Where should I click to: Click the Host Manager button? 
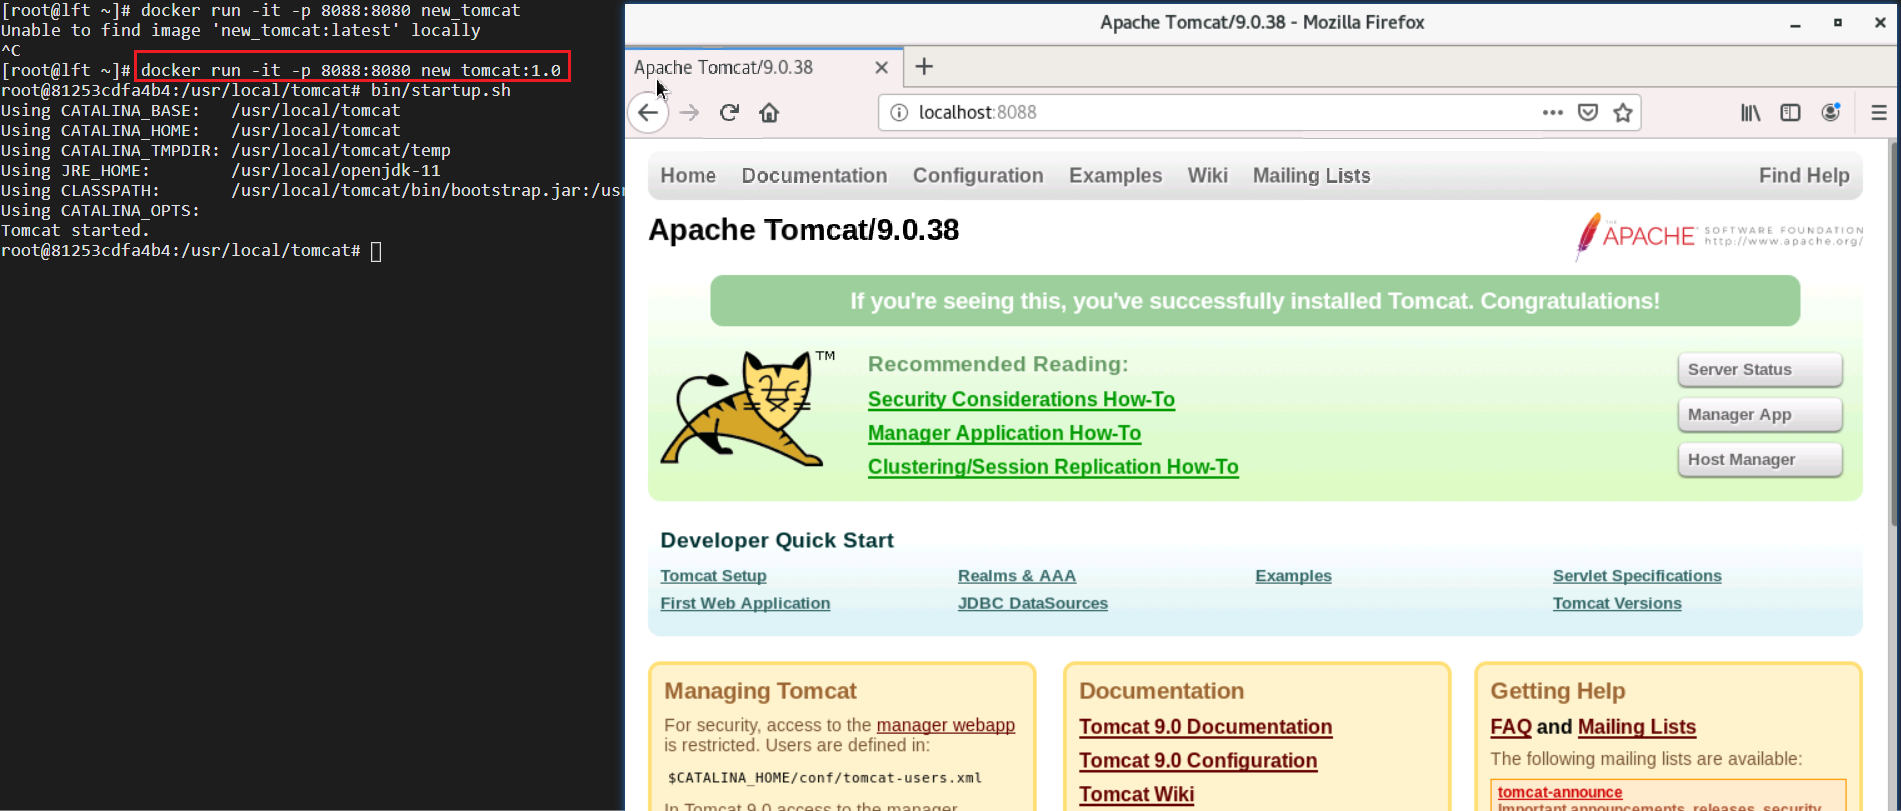[x=1760, y=459]
